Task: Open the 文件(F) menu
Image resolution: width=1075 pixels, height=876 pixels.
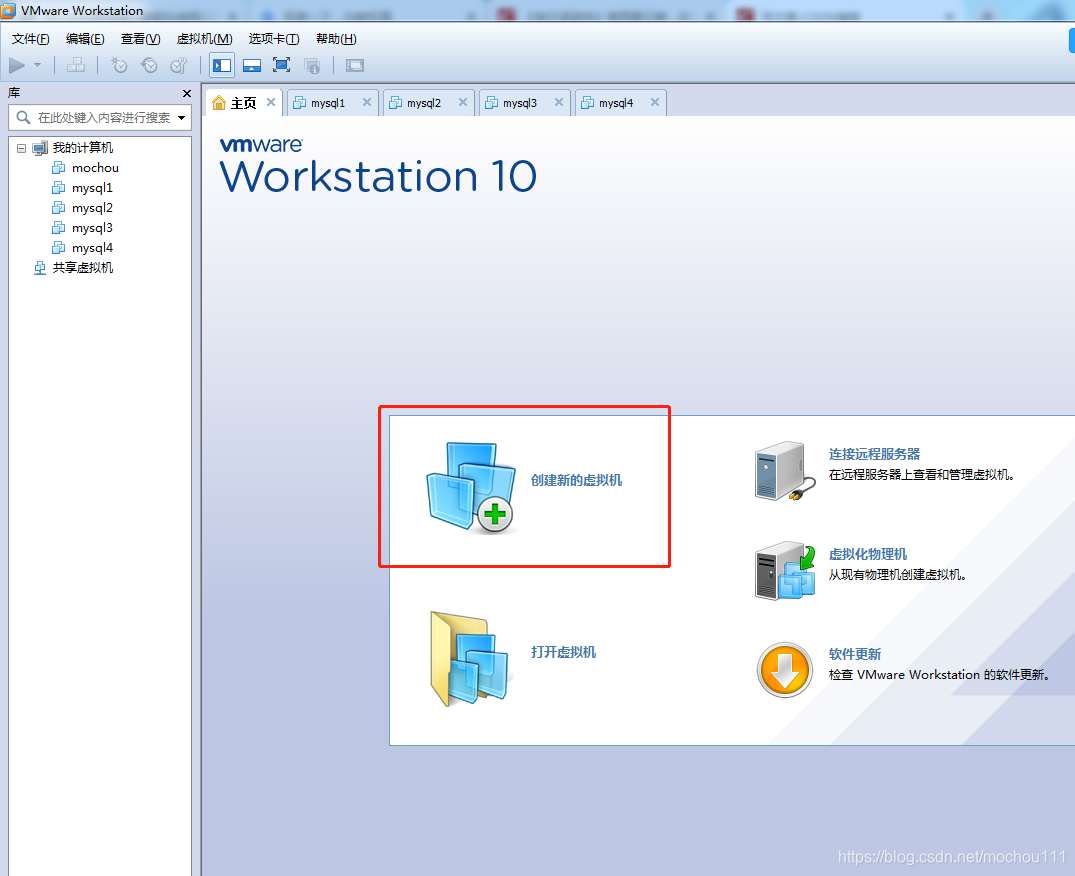Action: [x=31, y=39]
